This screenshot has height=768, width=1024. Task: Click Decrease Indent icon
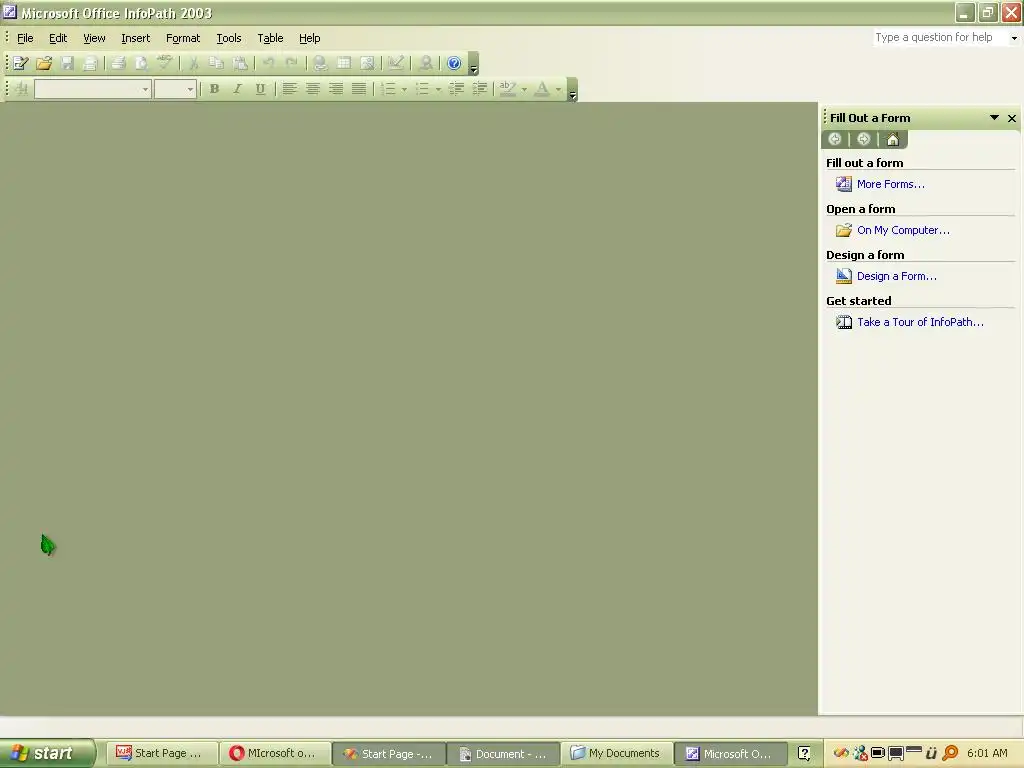pyautogui.click(x=456, y=89)
